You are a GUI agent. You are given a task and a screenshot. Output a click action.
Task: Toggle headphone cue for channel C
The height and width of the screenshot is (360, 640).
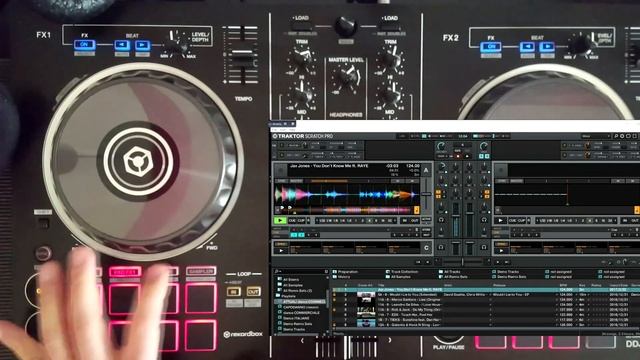pos(441,247)
